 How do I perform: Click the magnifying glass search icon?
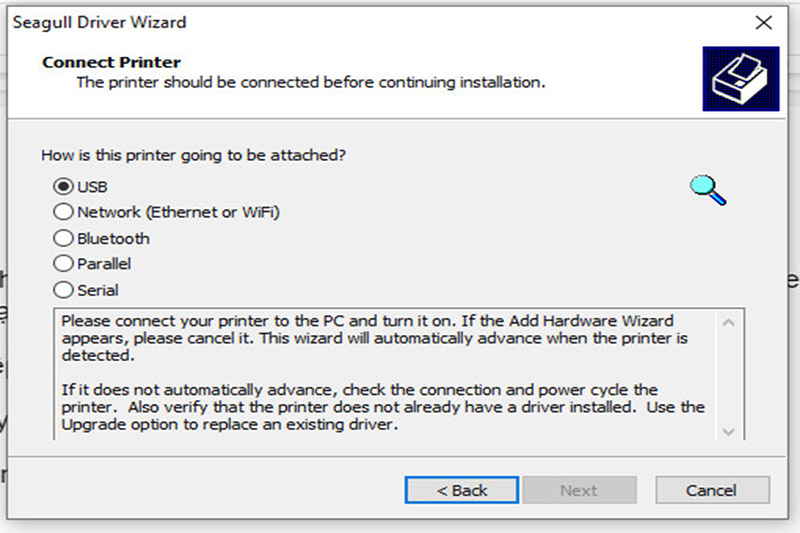tap(708, 190)
